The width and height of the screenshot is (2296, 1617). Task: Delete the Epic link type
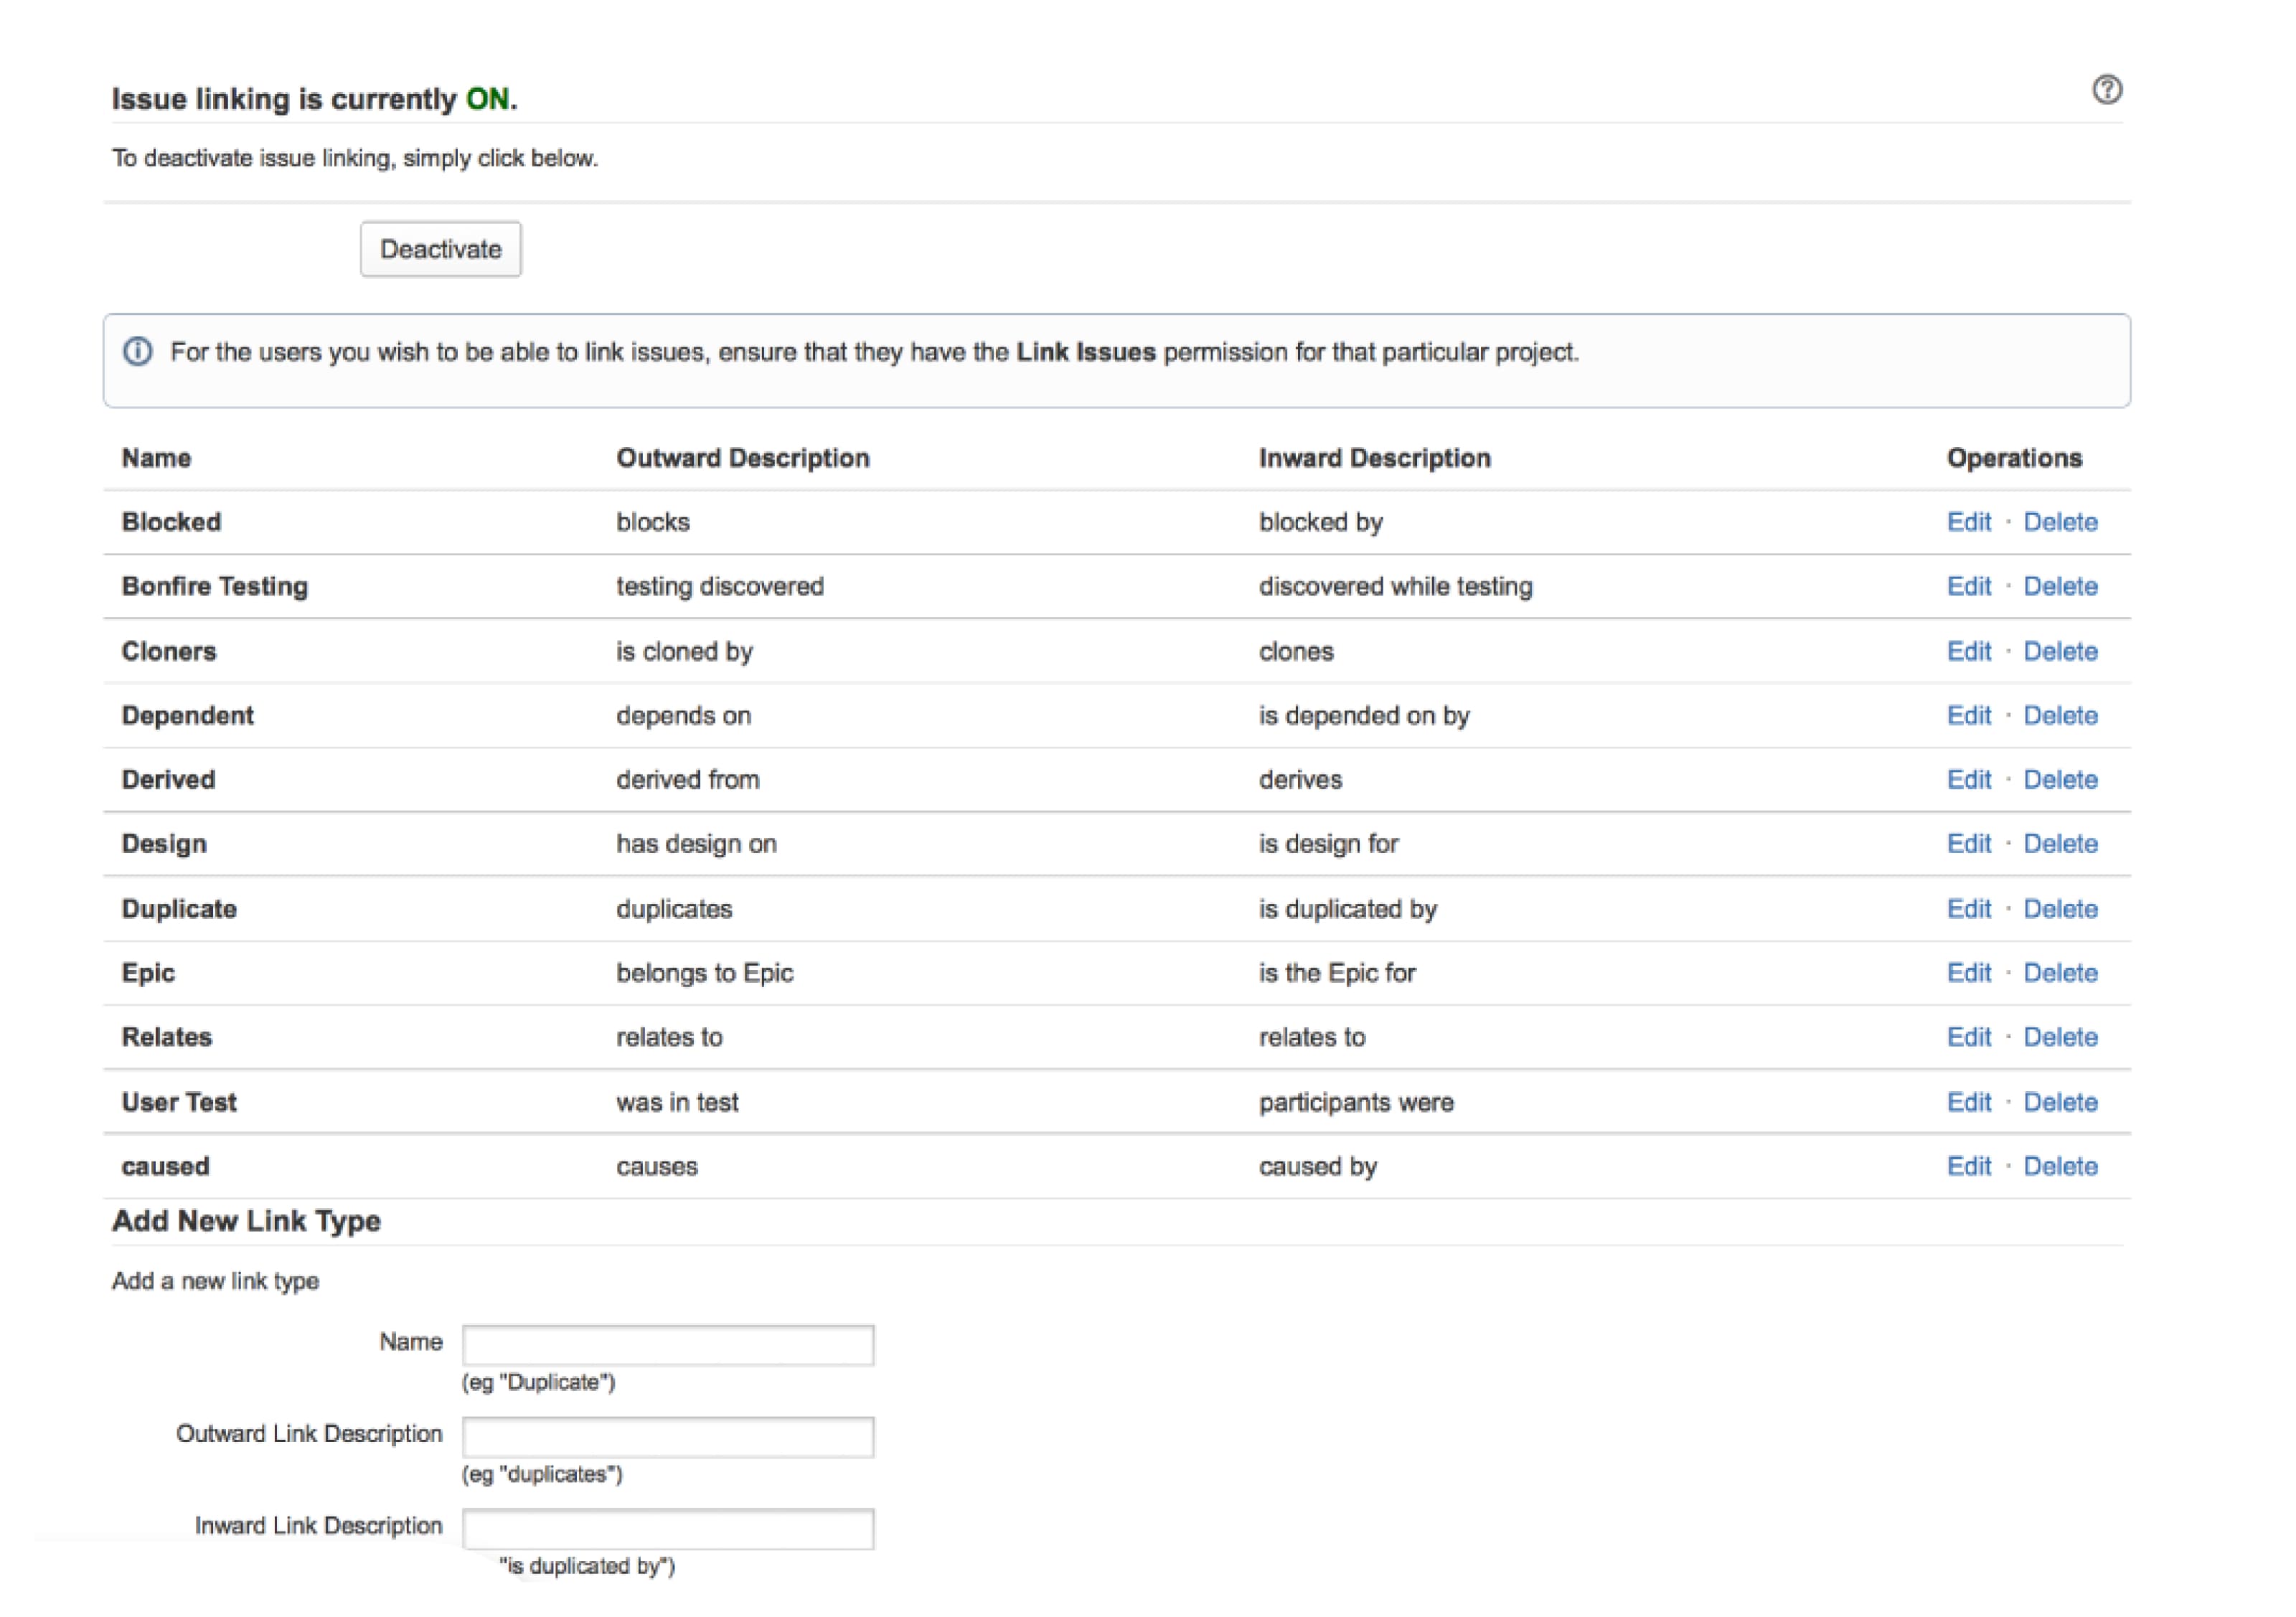[2060, 973]
